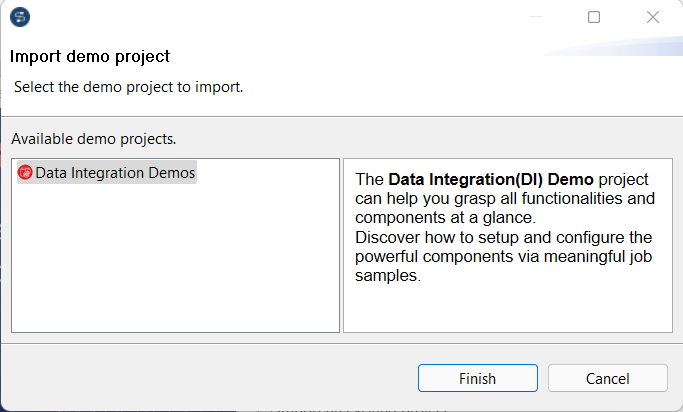The height and width of the screenshot is (412, 683).
Task: Click the 'grasp all functionalities' description line
Action: click(x=506, y=198)
